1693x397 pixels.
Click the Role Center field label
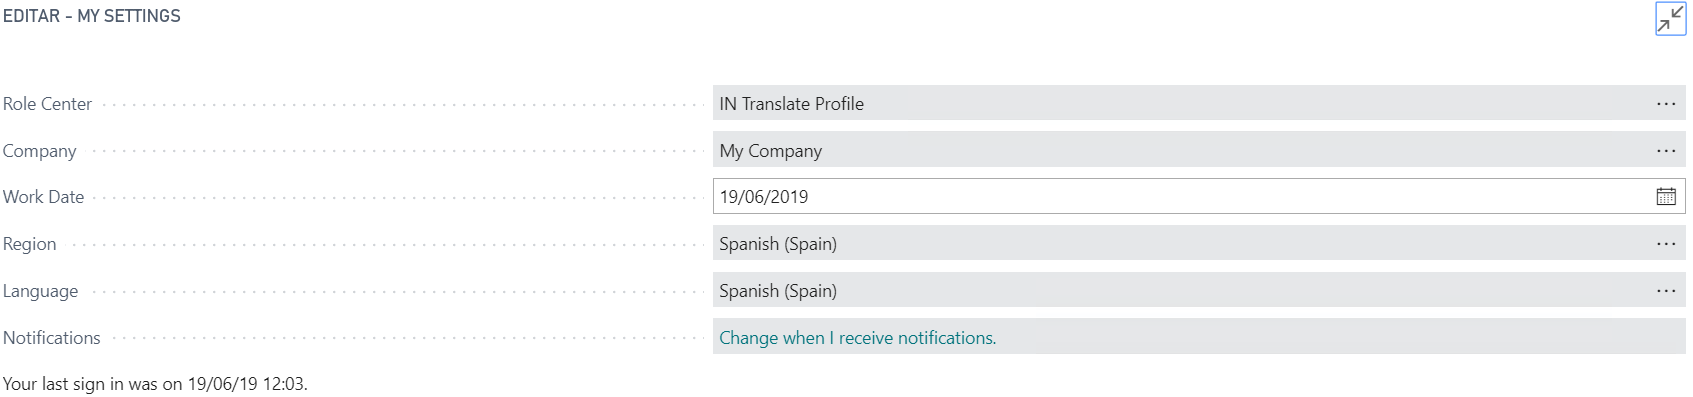(x=47, y=104)
